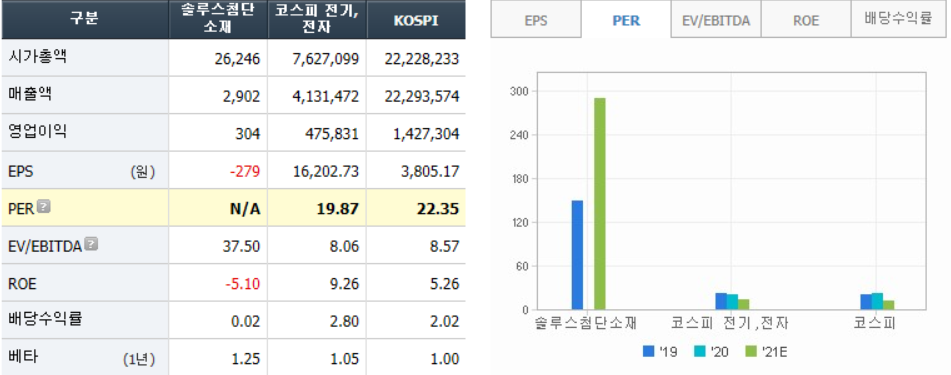Click operating profit value 304
The image size is (951, 375).
pos(248,134)
